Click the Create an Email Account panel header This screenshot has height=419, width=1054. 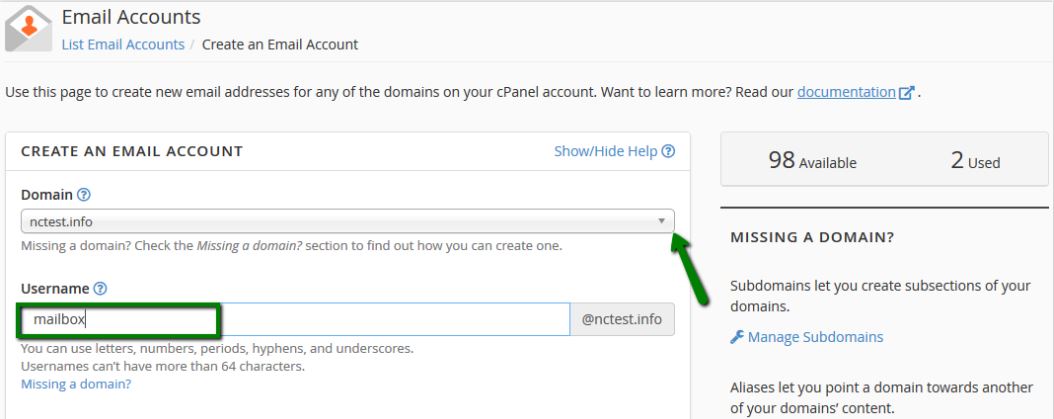(x=132, y=152)
